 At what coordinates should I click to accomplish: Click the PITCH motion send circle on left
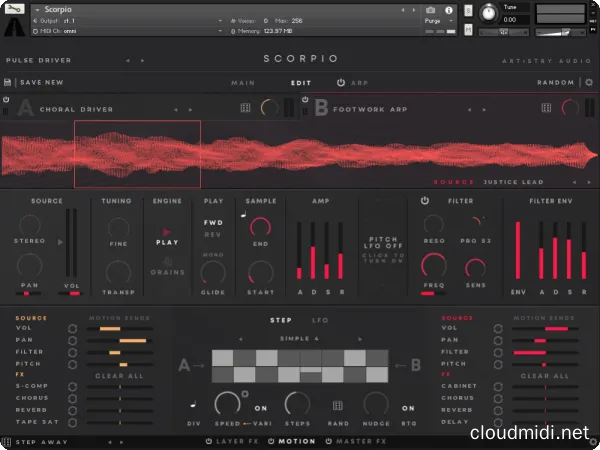pos(72,365)
